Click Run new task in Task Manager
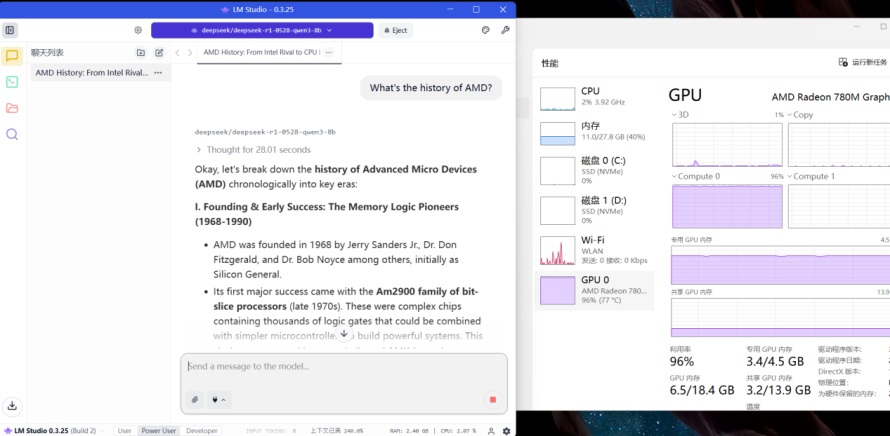Image resolution: width=890 pixels, height=436 pixels. (x=863, y=62)
